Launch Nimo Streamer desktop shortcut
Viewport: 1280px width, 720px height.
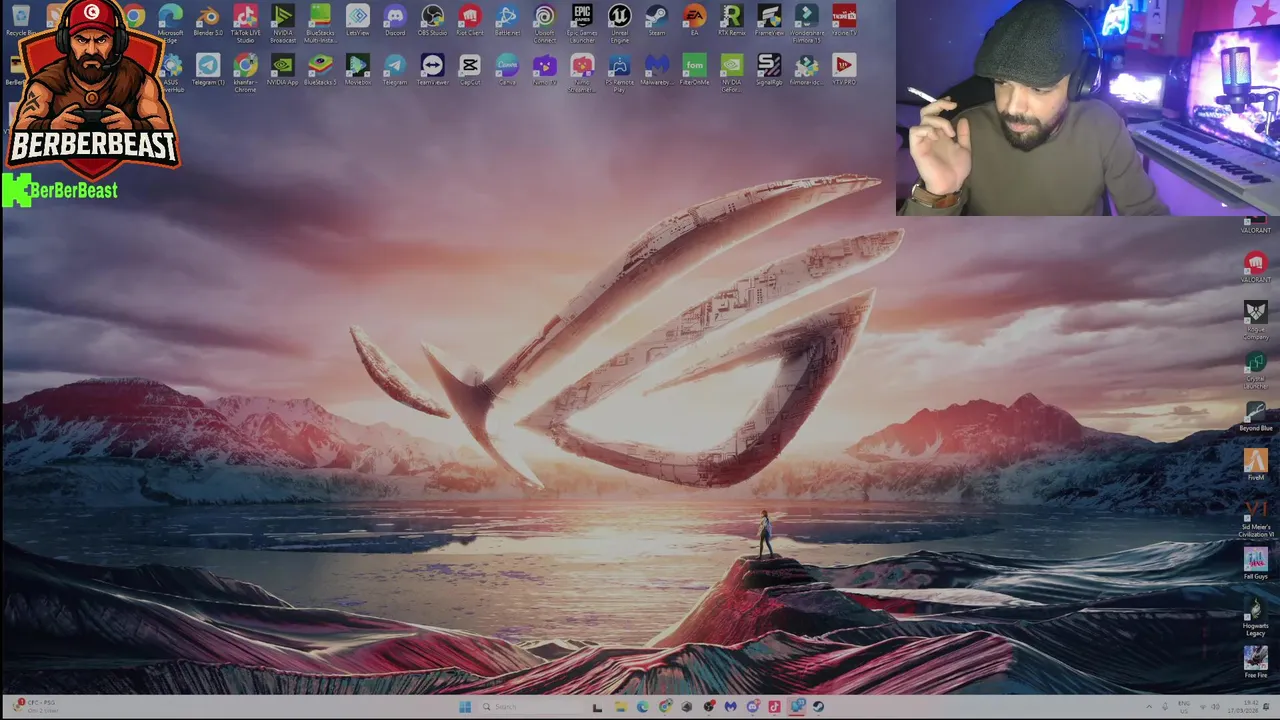coord(582,73)
